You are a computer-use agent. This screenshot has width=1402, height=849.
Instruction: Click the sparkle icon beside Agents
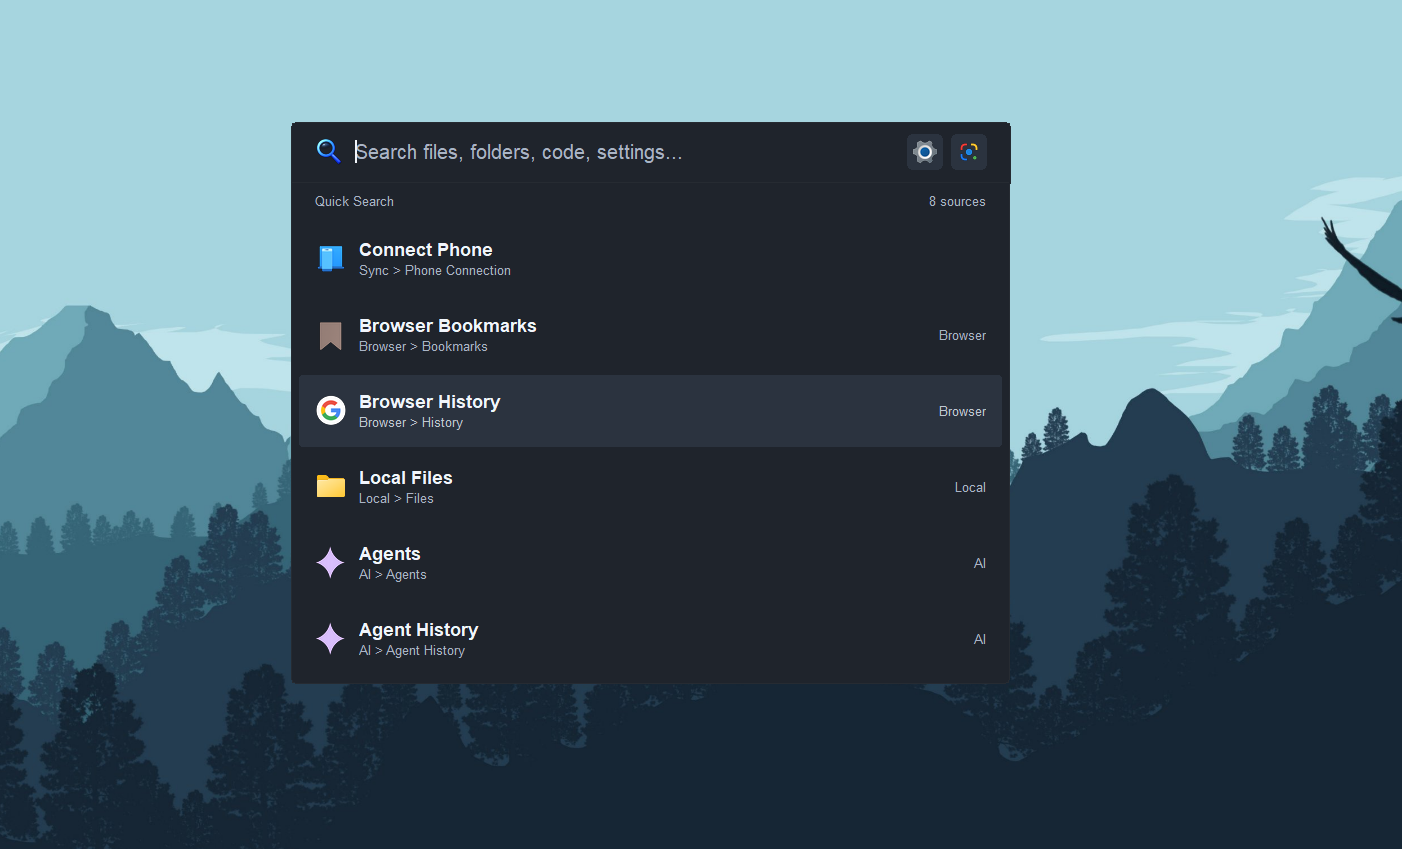tap(330, 563)
